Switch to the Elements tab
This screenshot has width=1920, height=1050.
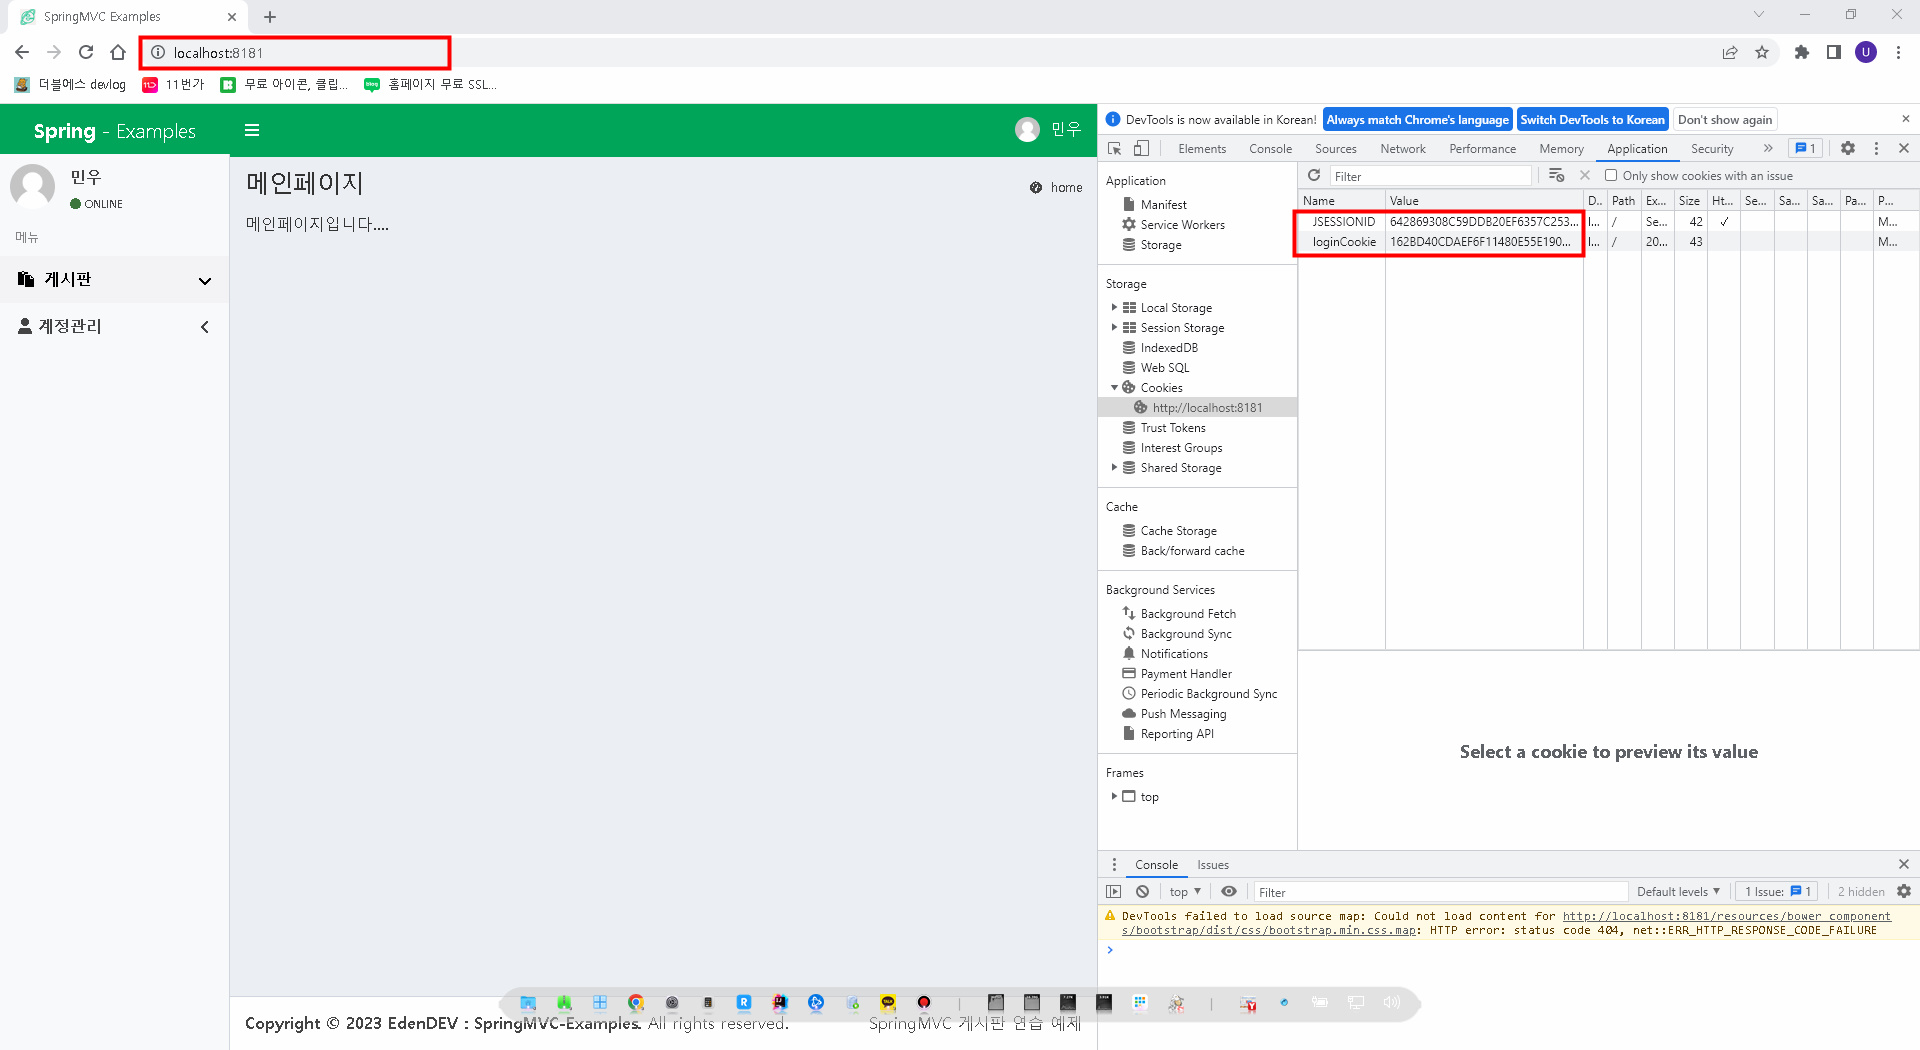pos(1202,148)
